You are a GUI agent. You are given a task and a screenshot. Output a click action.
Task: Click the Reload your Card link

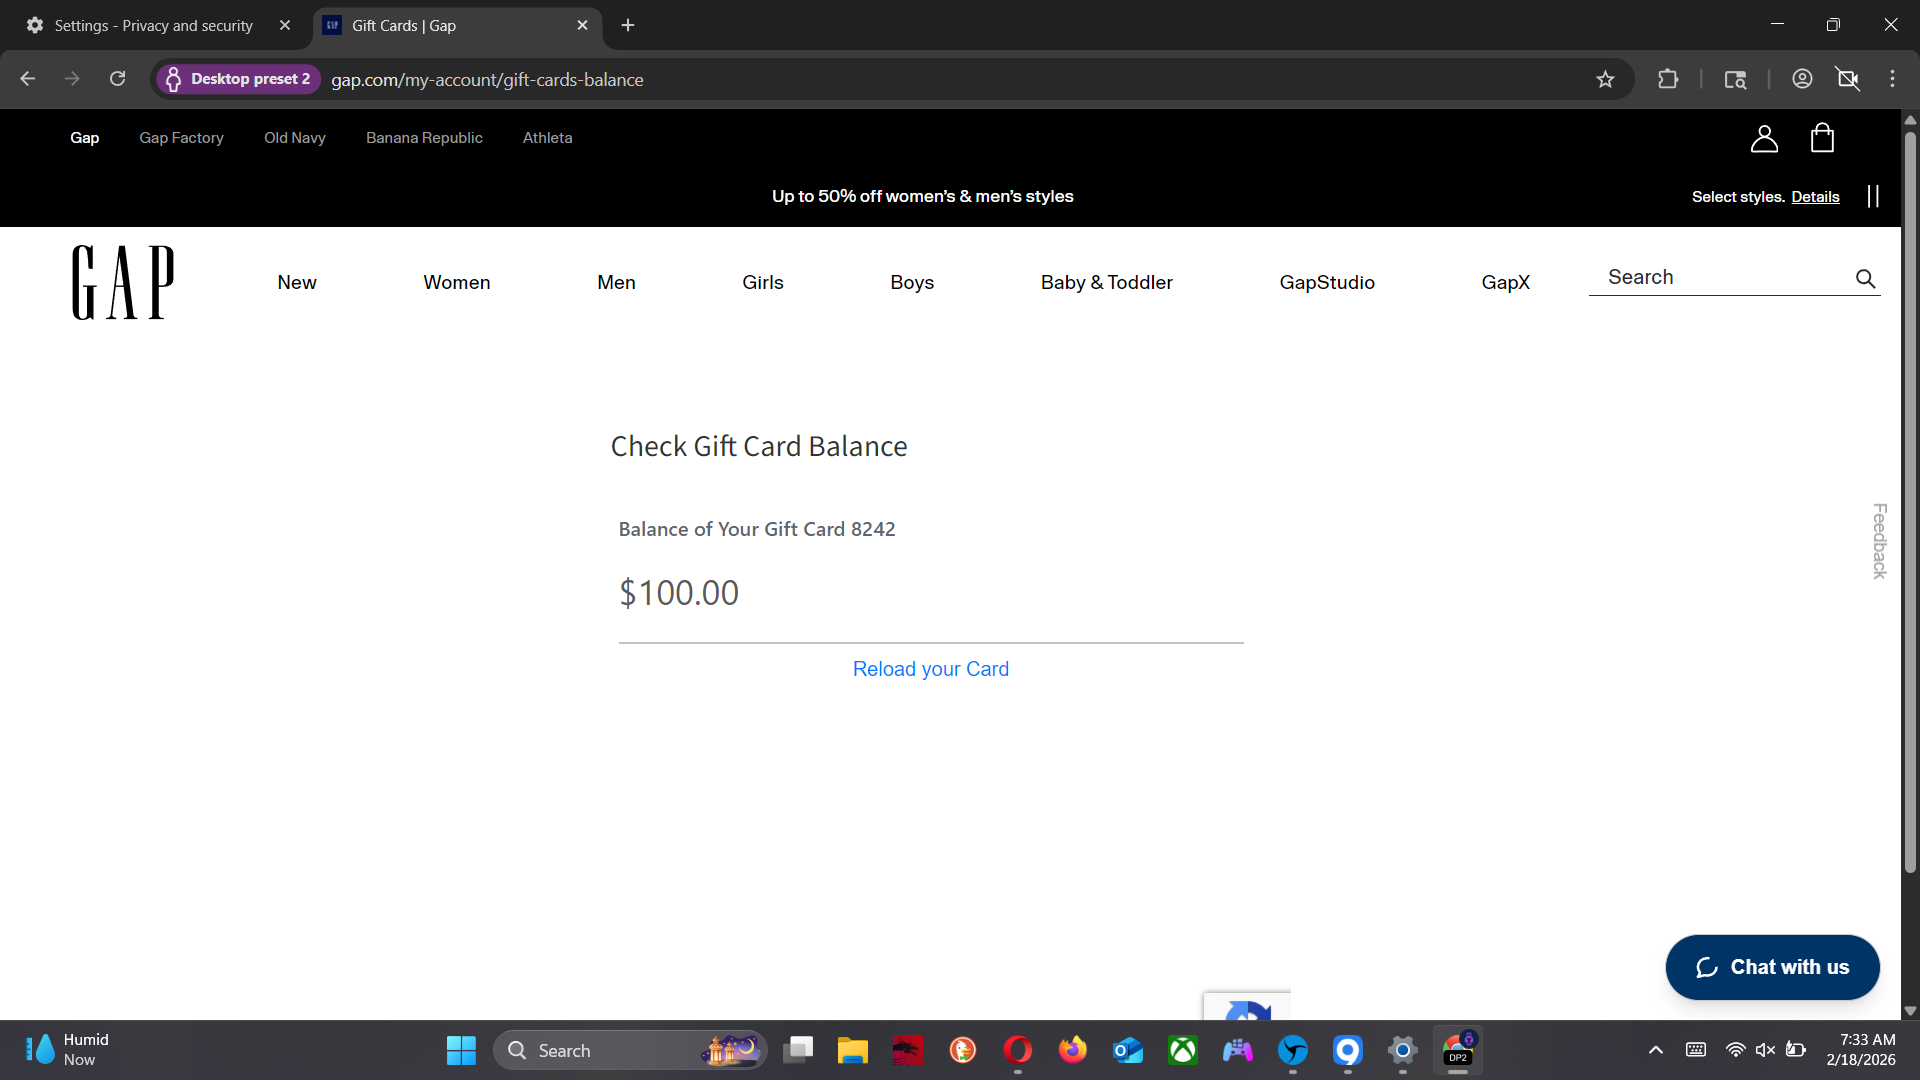(930, 669)
